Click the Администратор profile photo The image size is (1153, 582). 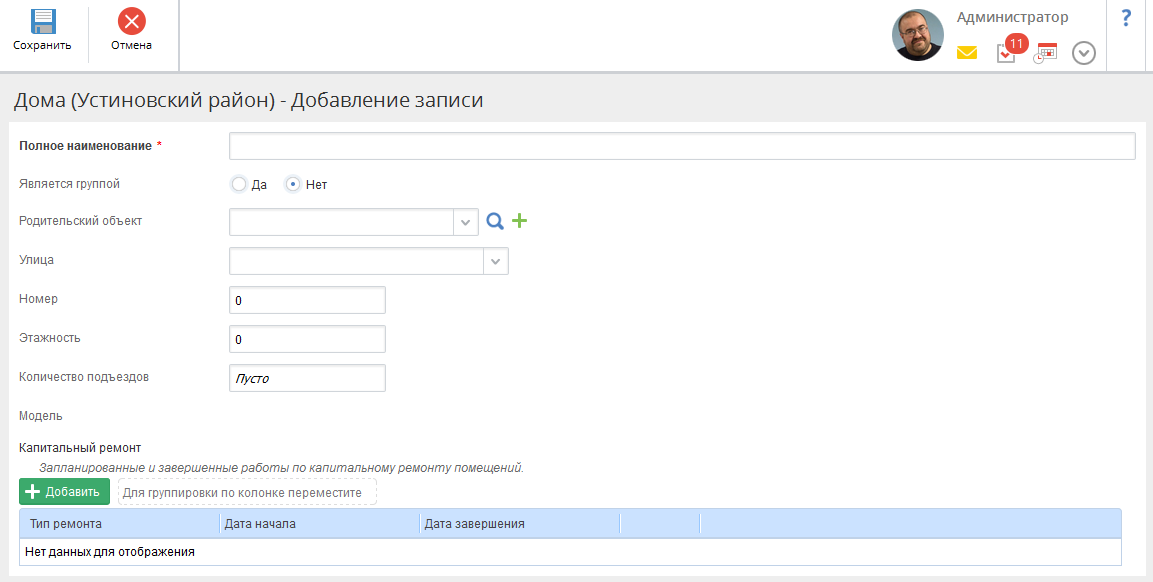[x=918, y=35]
